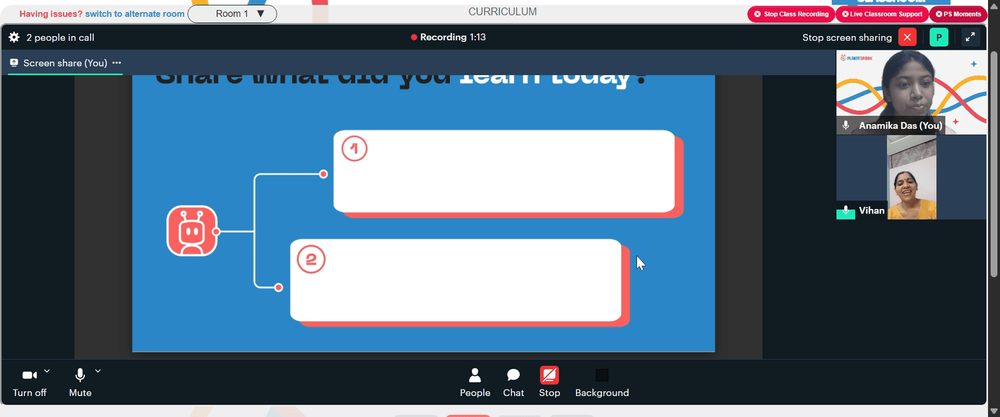Open the People panel
The height and width of the screenshot is (417, 1000).
[475, 382]
